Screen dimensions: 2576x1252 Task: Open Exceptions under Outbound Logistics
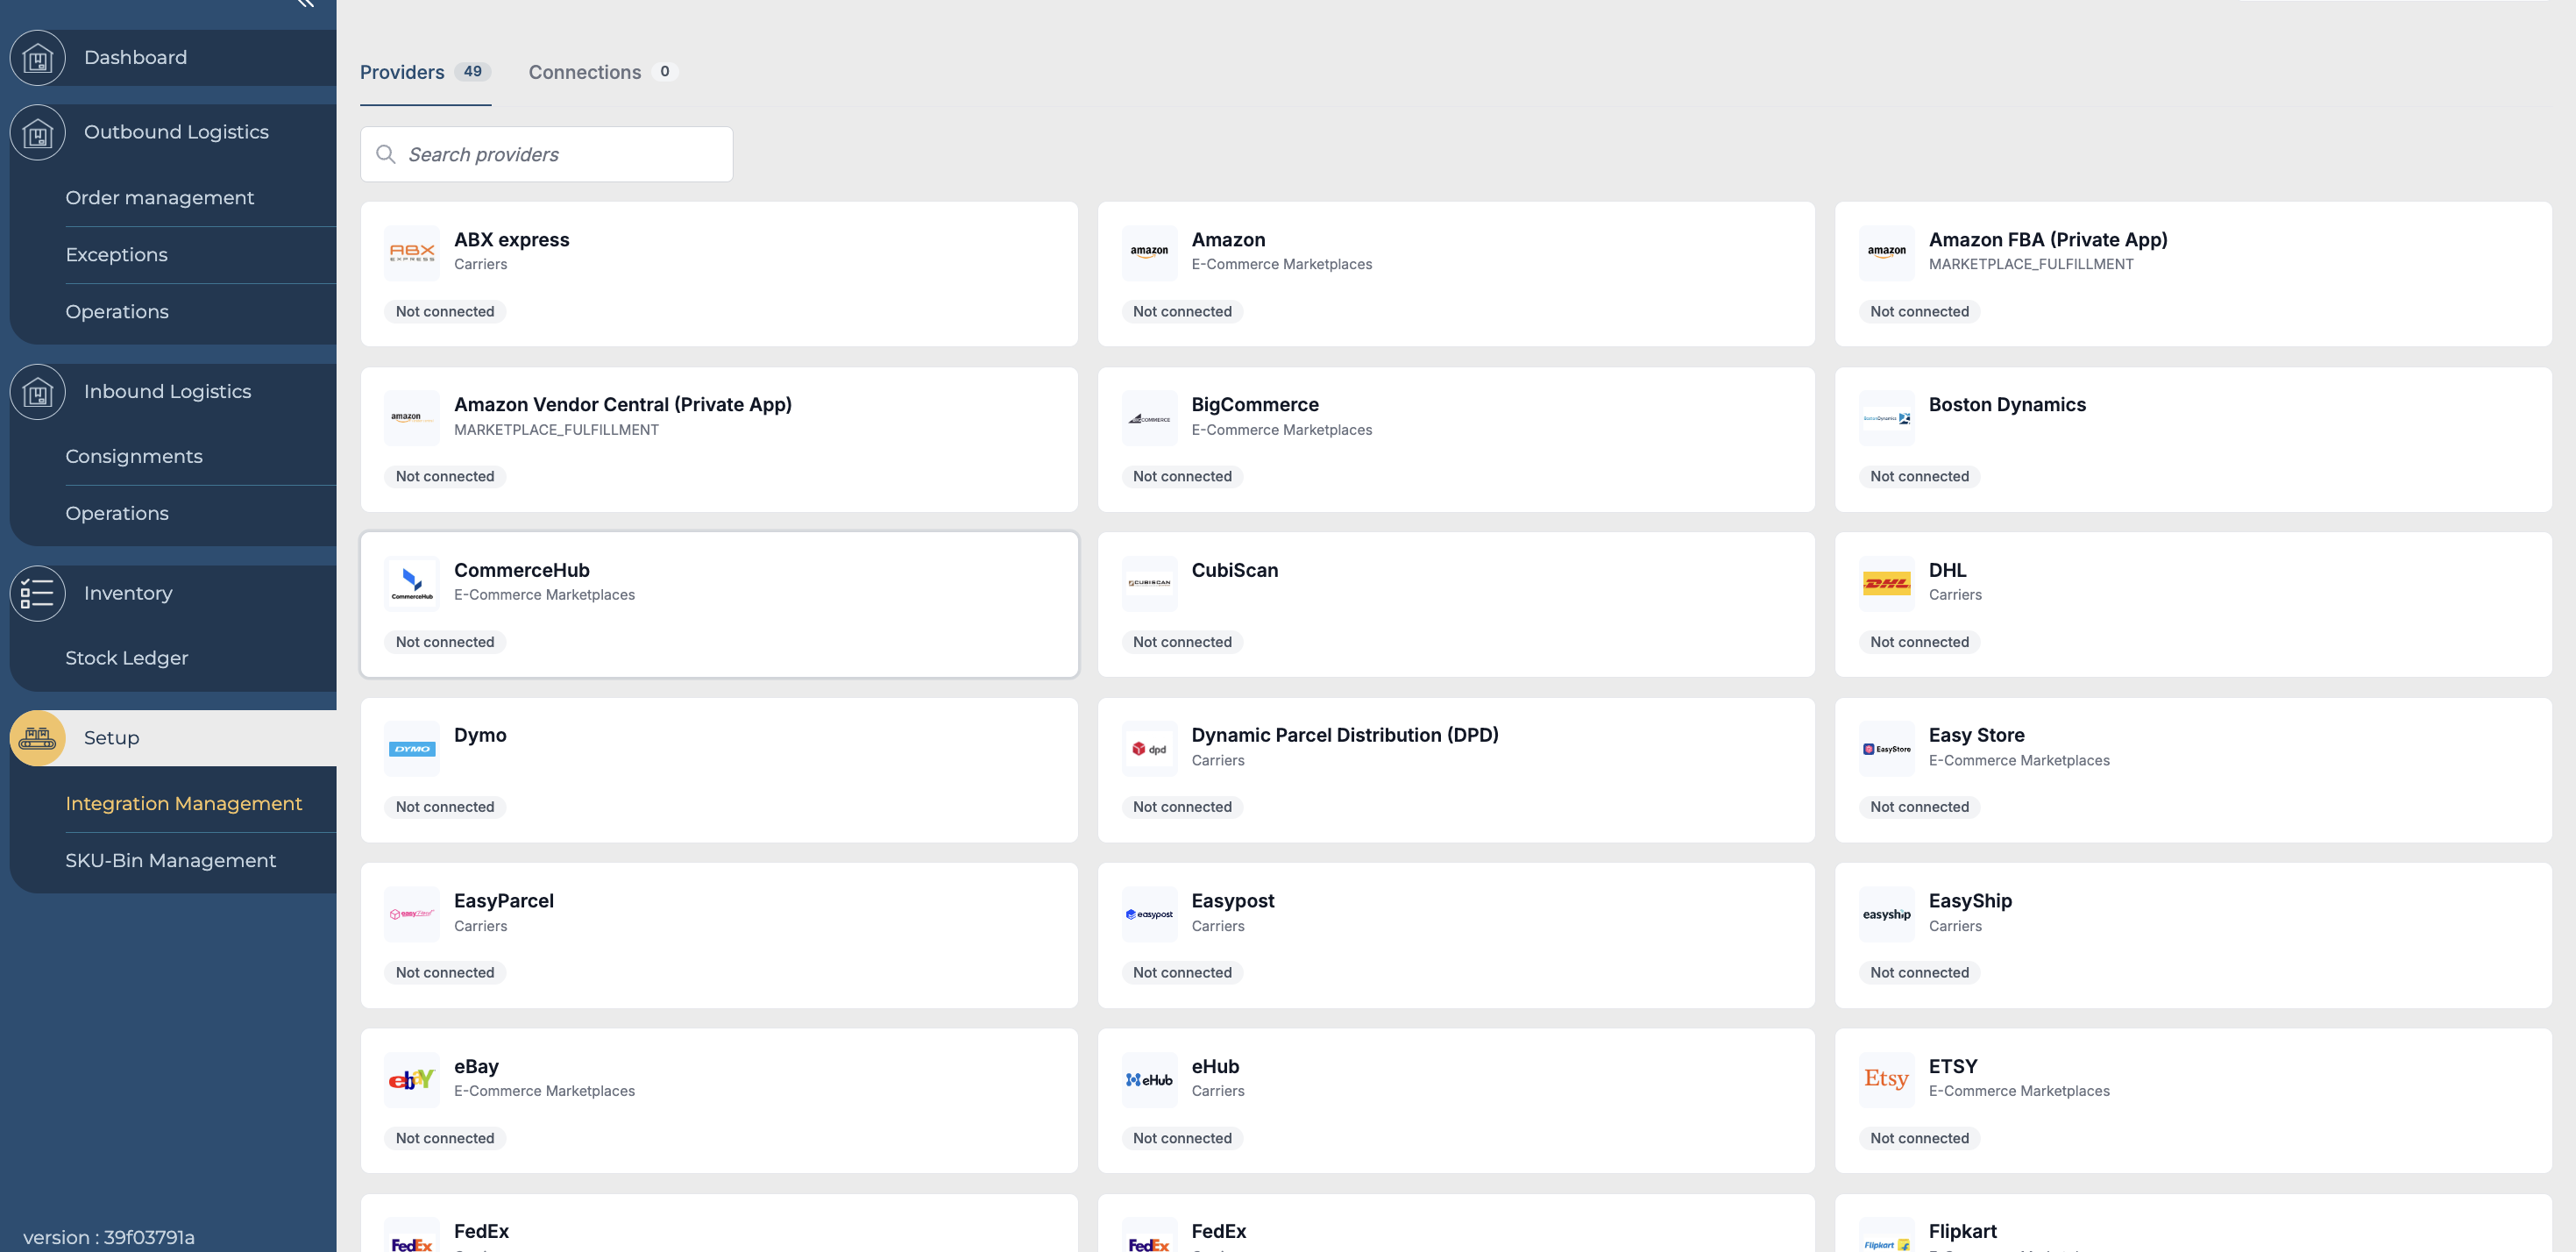pyautogui.click(x=117, y=255)
